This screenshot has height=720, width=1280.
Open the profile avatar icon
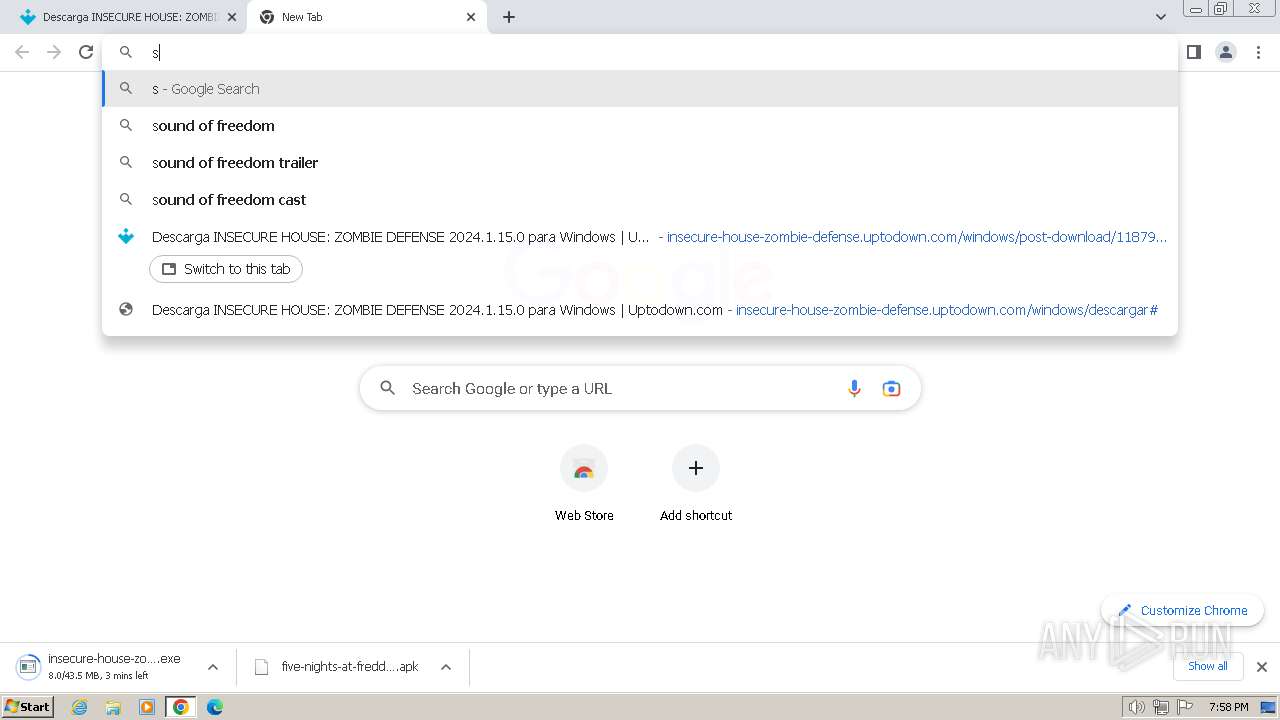(x=1226, y=52)
